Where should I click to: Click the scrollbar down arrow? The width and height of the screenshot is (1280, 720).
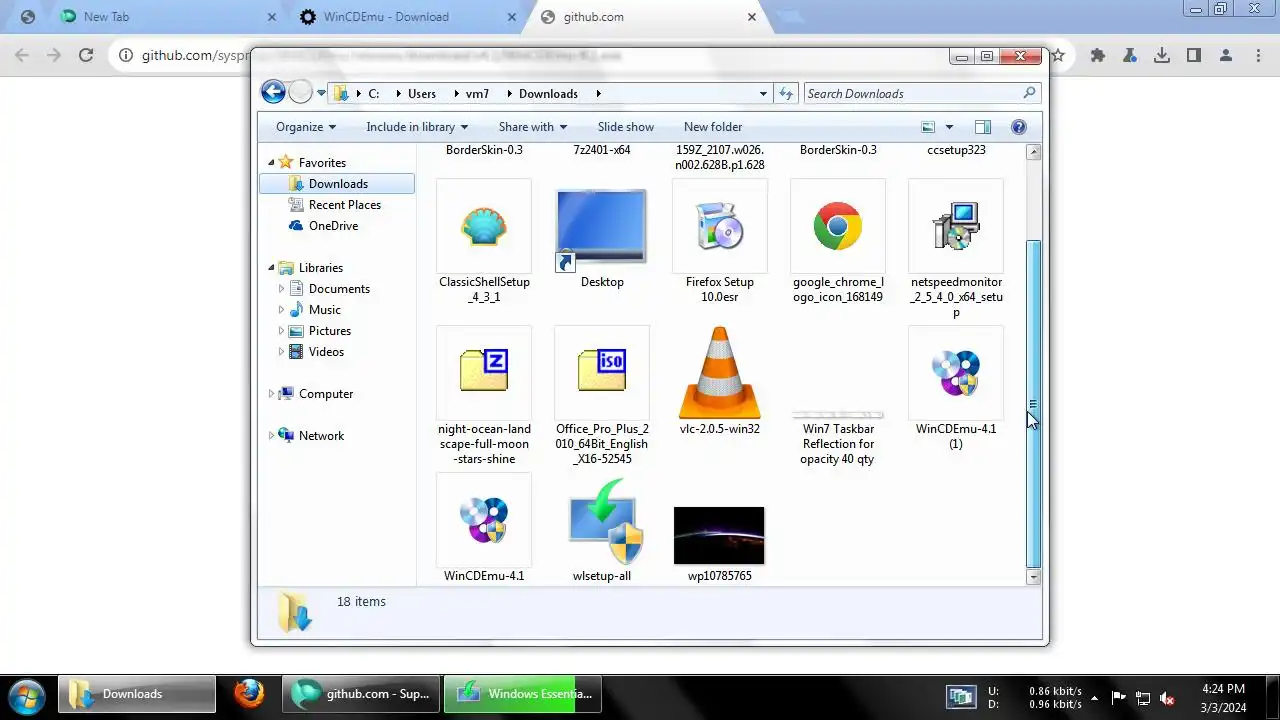1034,577
